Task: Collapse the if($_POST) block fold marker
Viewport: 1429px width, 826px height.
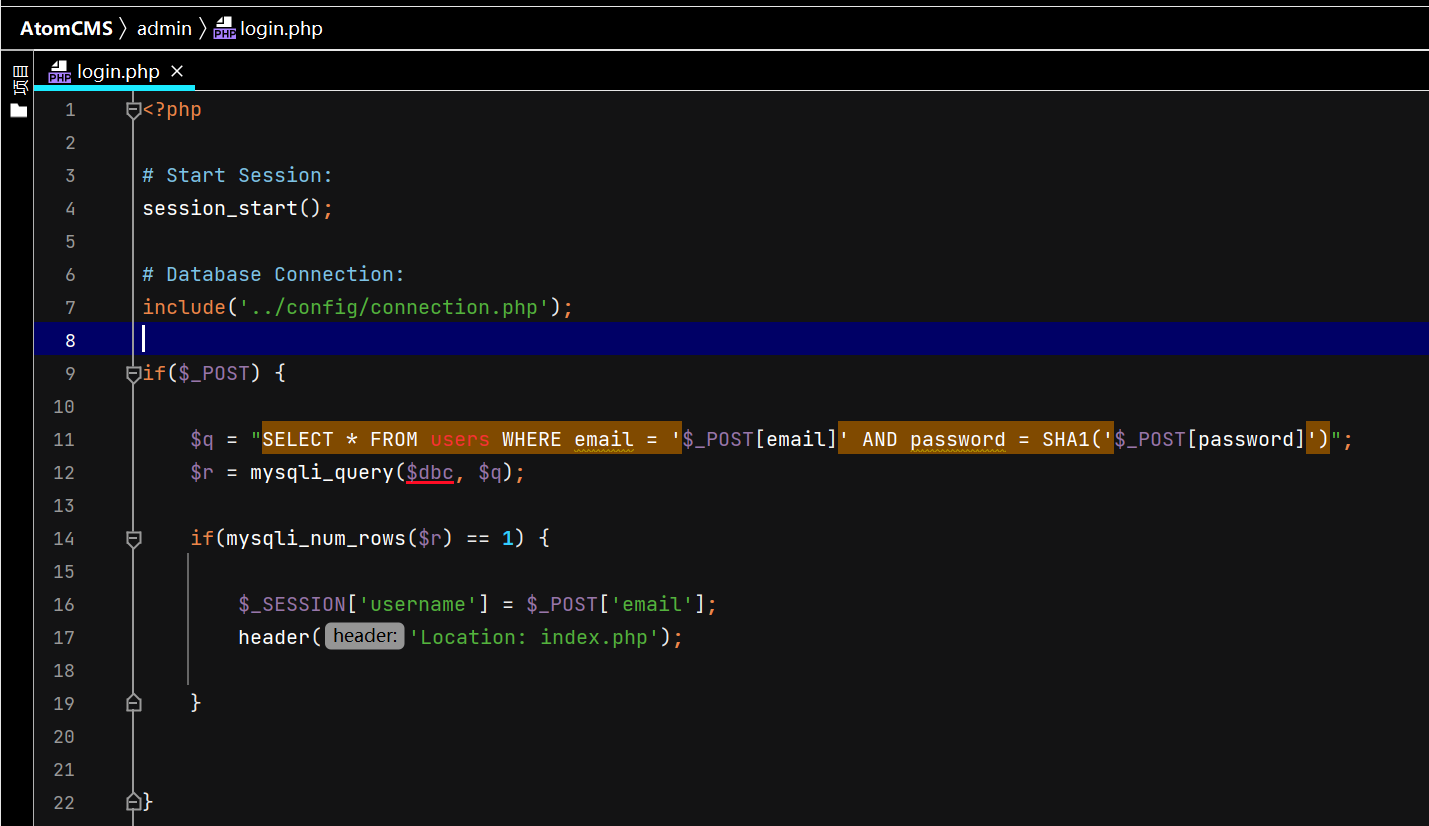Action: coord(133,374)
